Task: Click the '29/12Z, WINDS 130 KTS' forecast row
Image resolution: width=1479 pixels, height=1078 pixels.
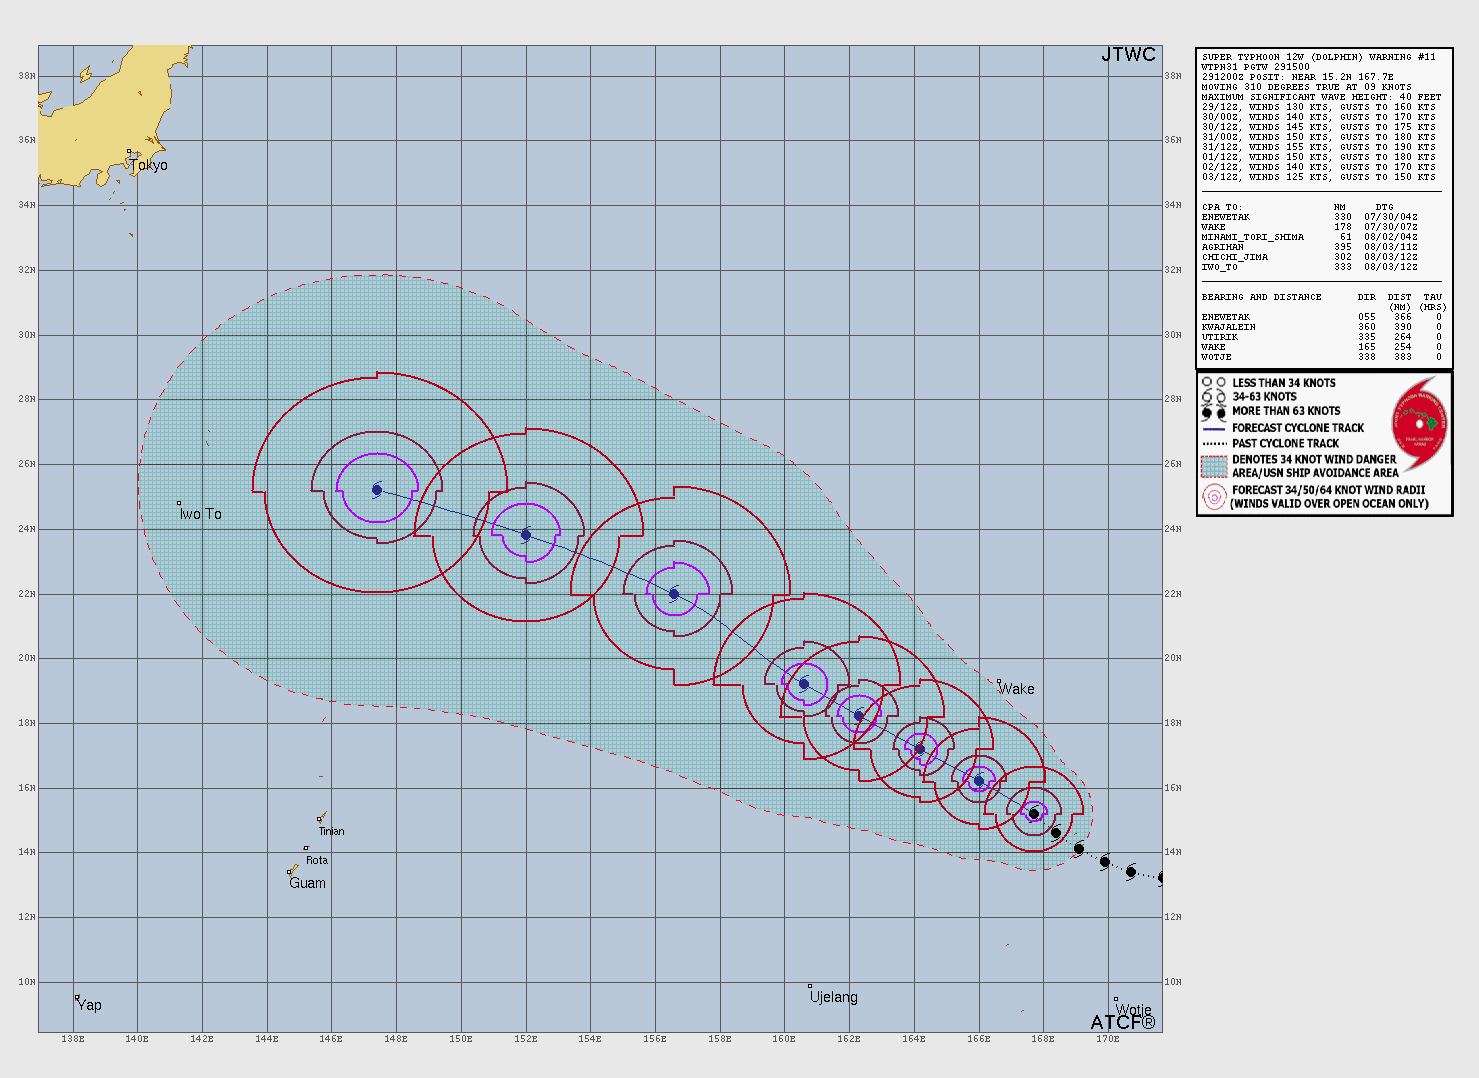Action: point(1318,107)
